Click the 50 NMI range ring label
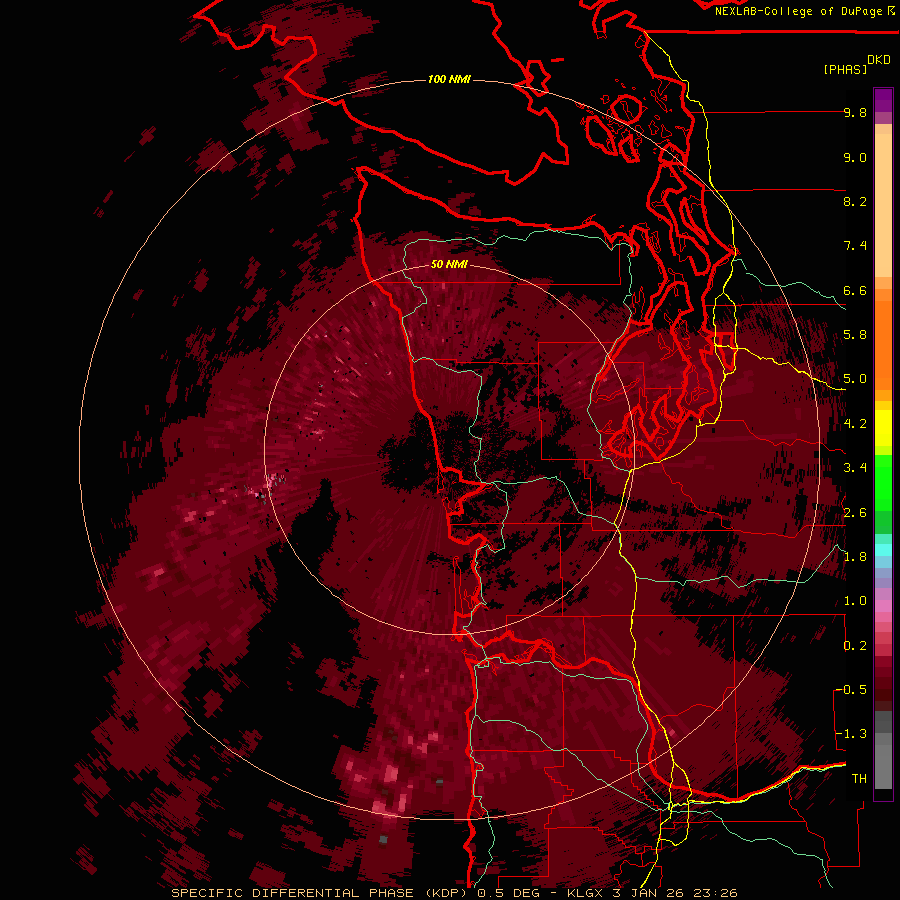 [x=449, y=264]
